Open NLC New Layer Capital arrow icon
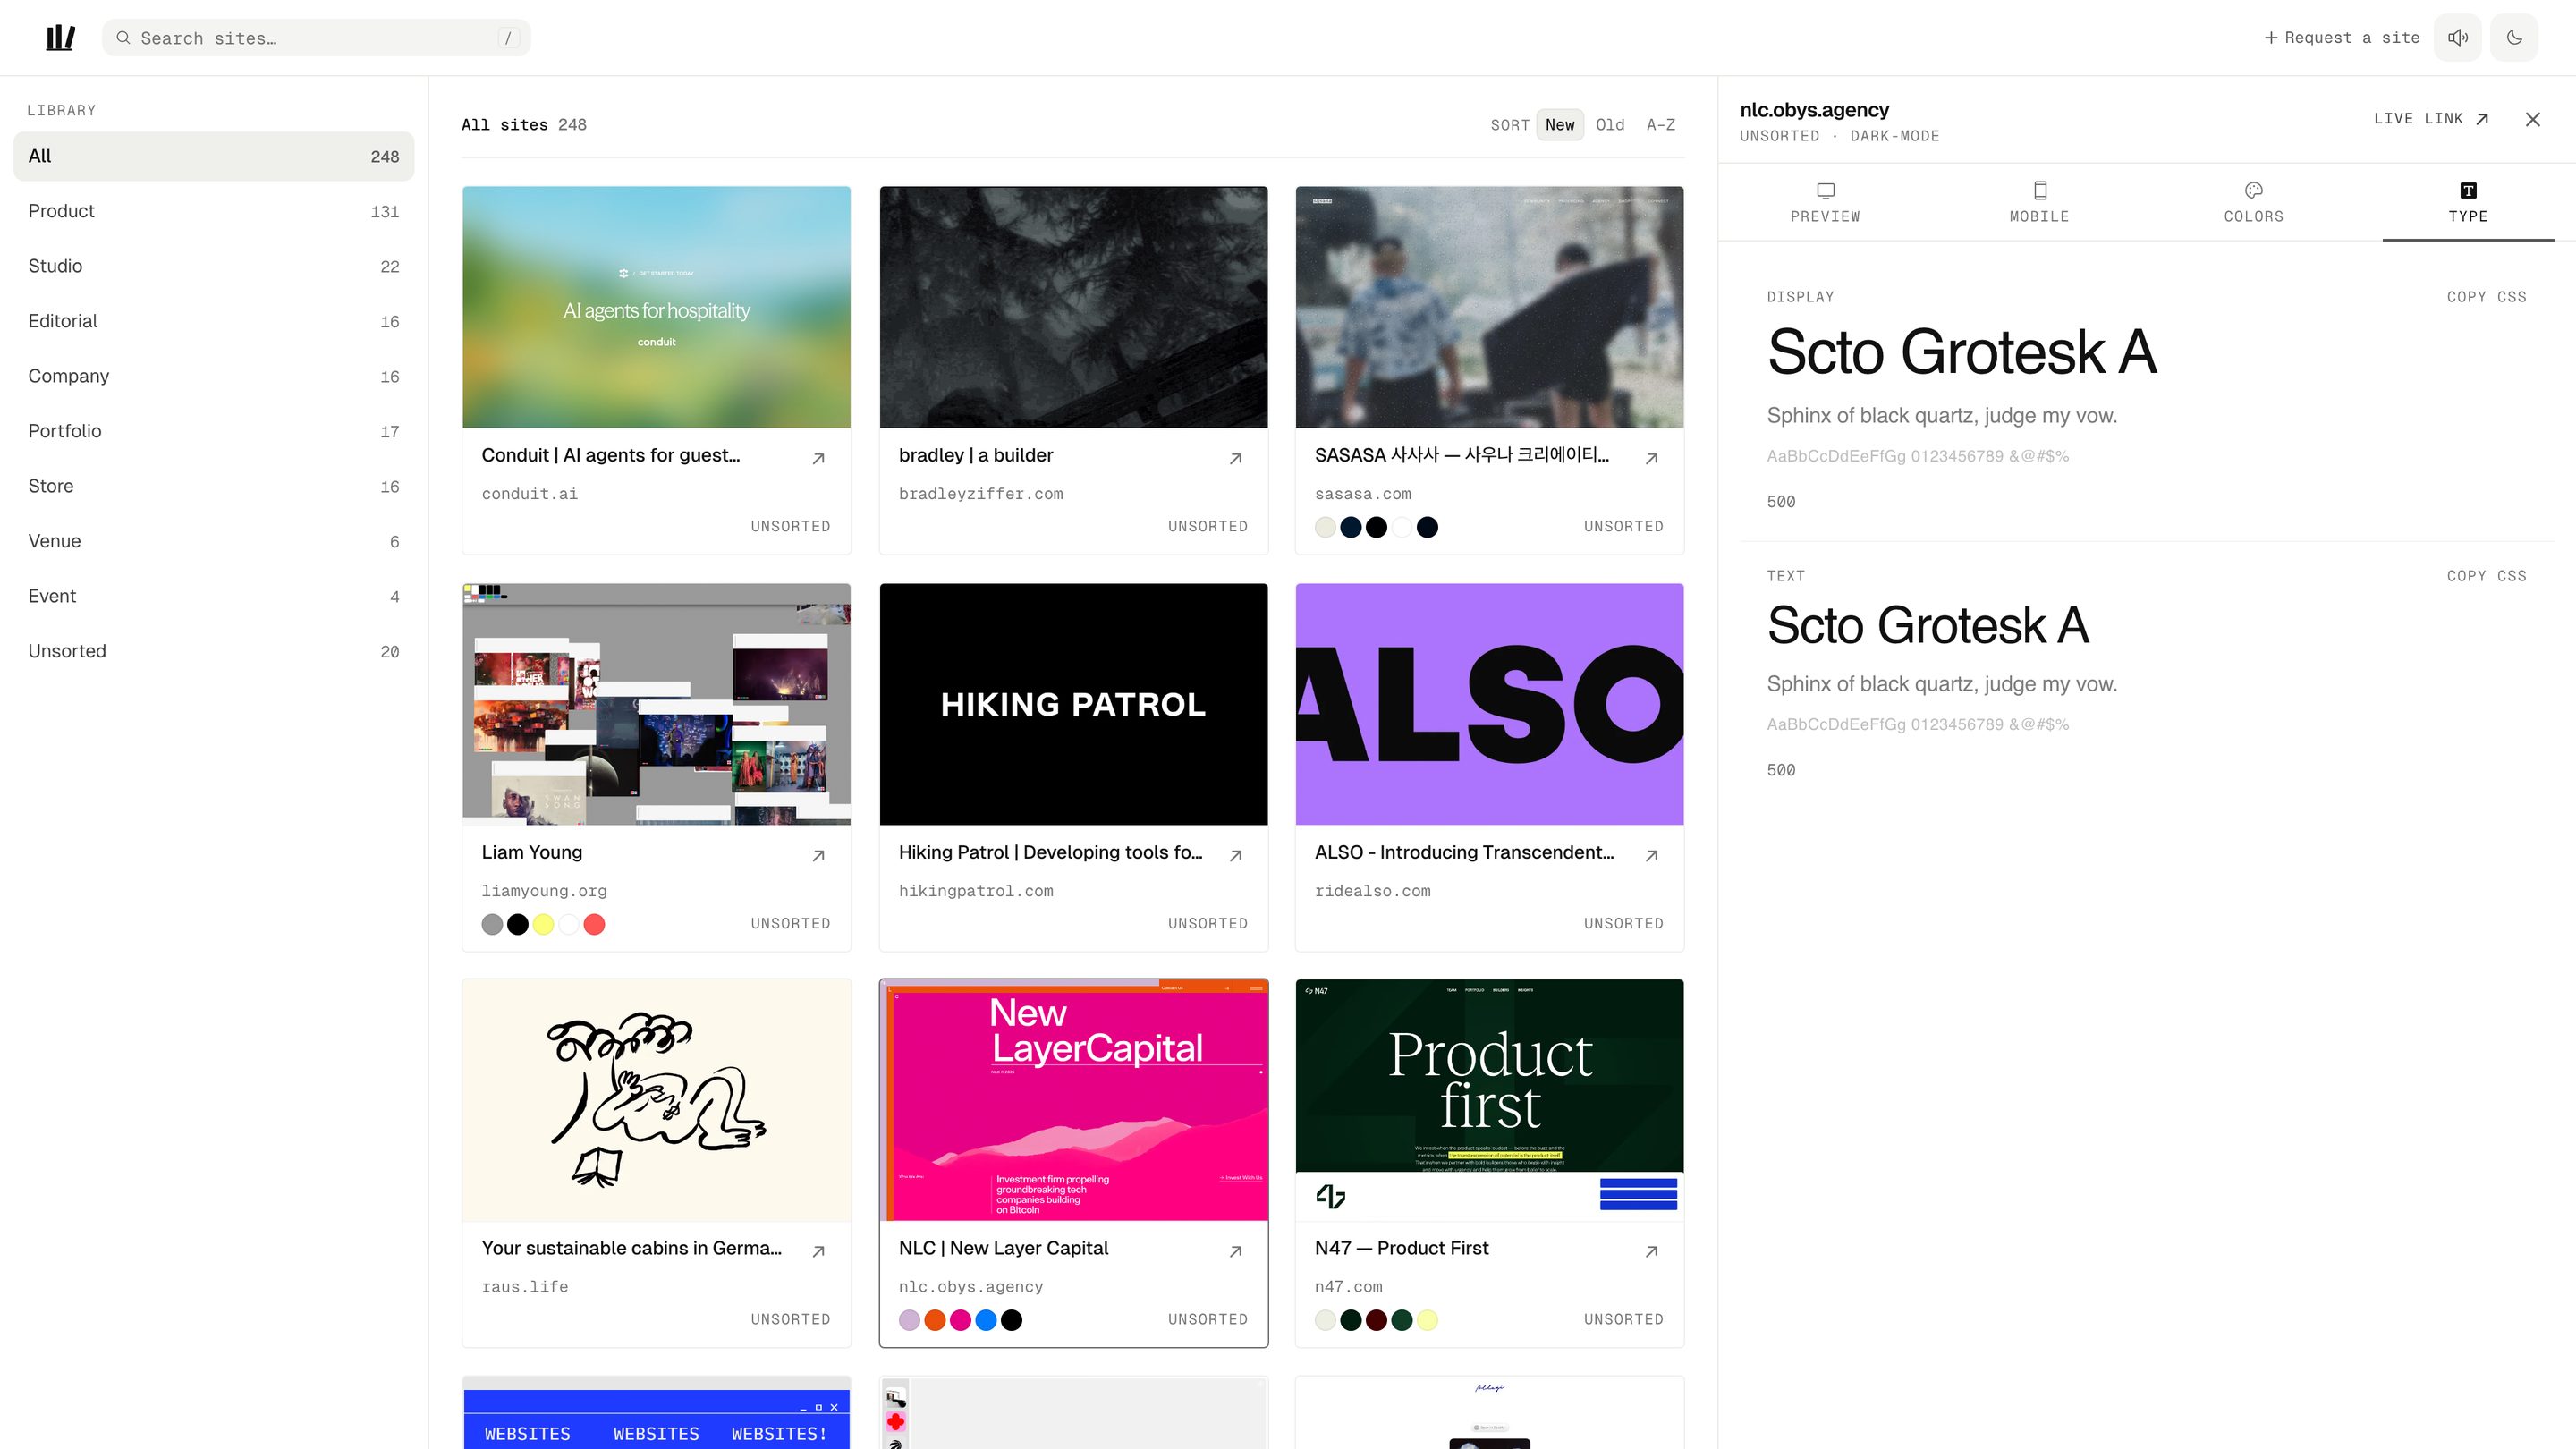The width and height of the screenshot is (2576, 1449). point(1235,1251)
